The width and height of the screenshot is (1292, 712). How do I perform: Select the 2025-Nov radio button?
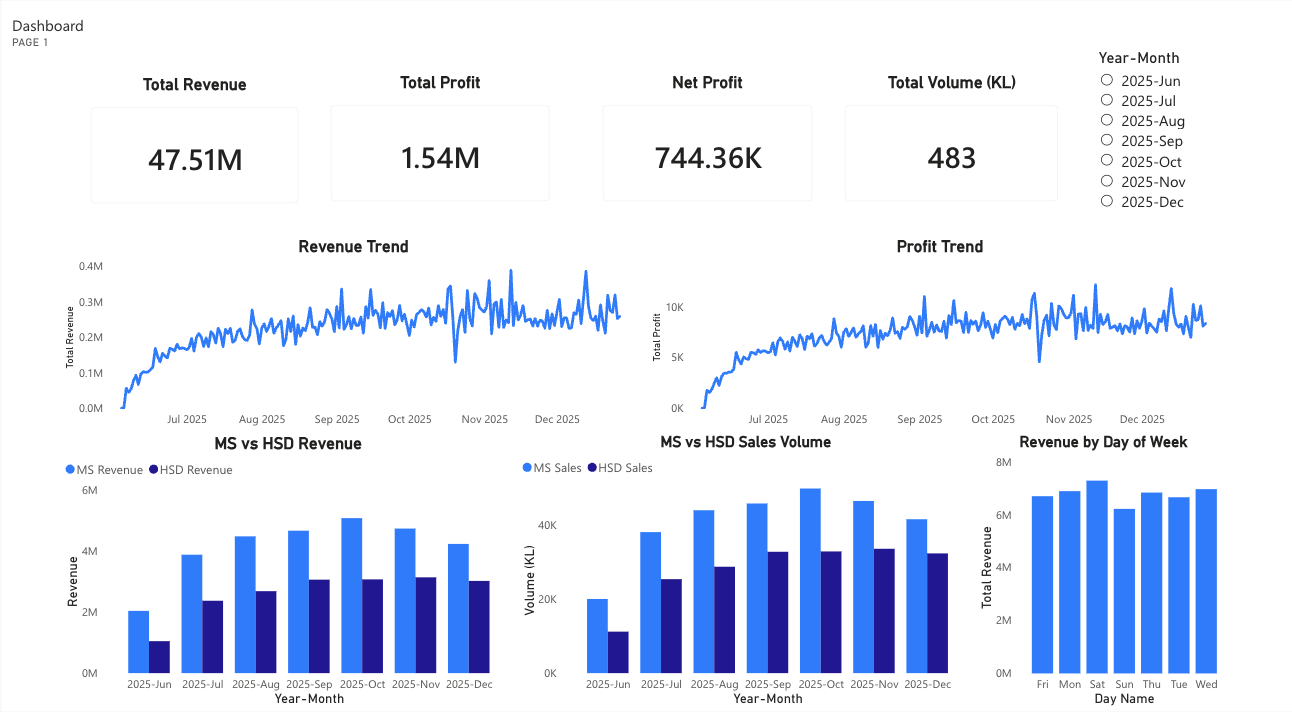[x=1107, y=181]
